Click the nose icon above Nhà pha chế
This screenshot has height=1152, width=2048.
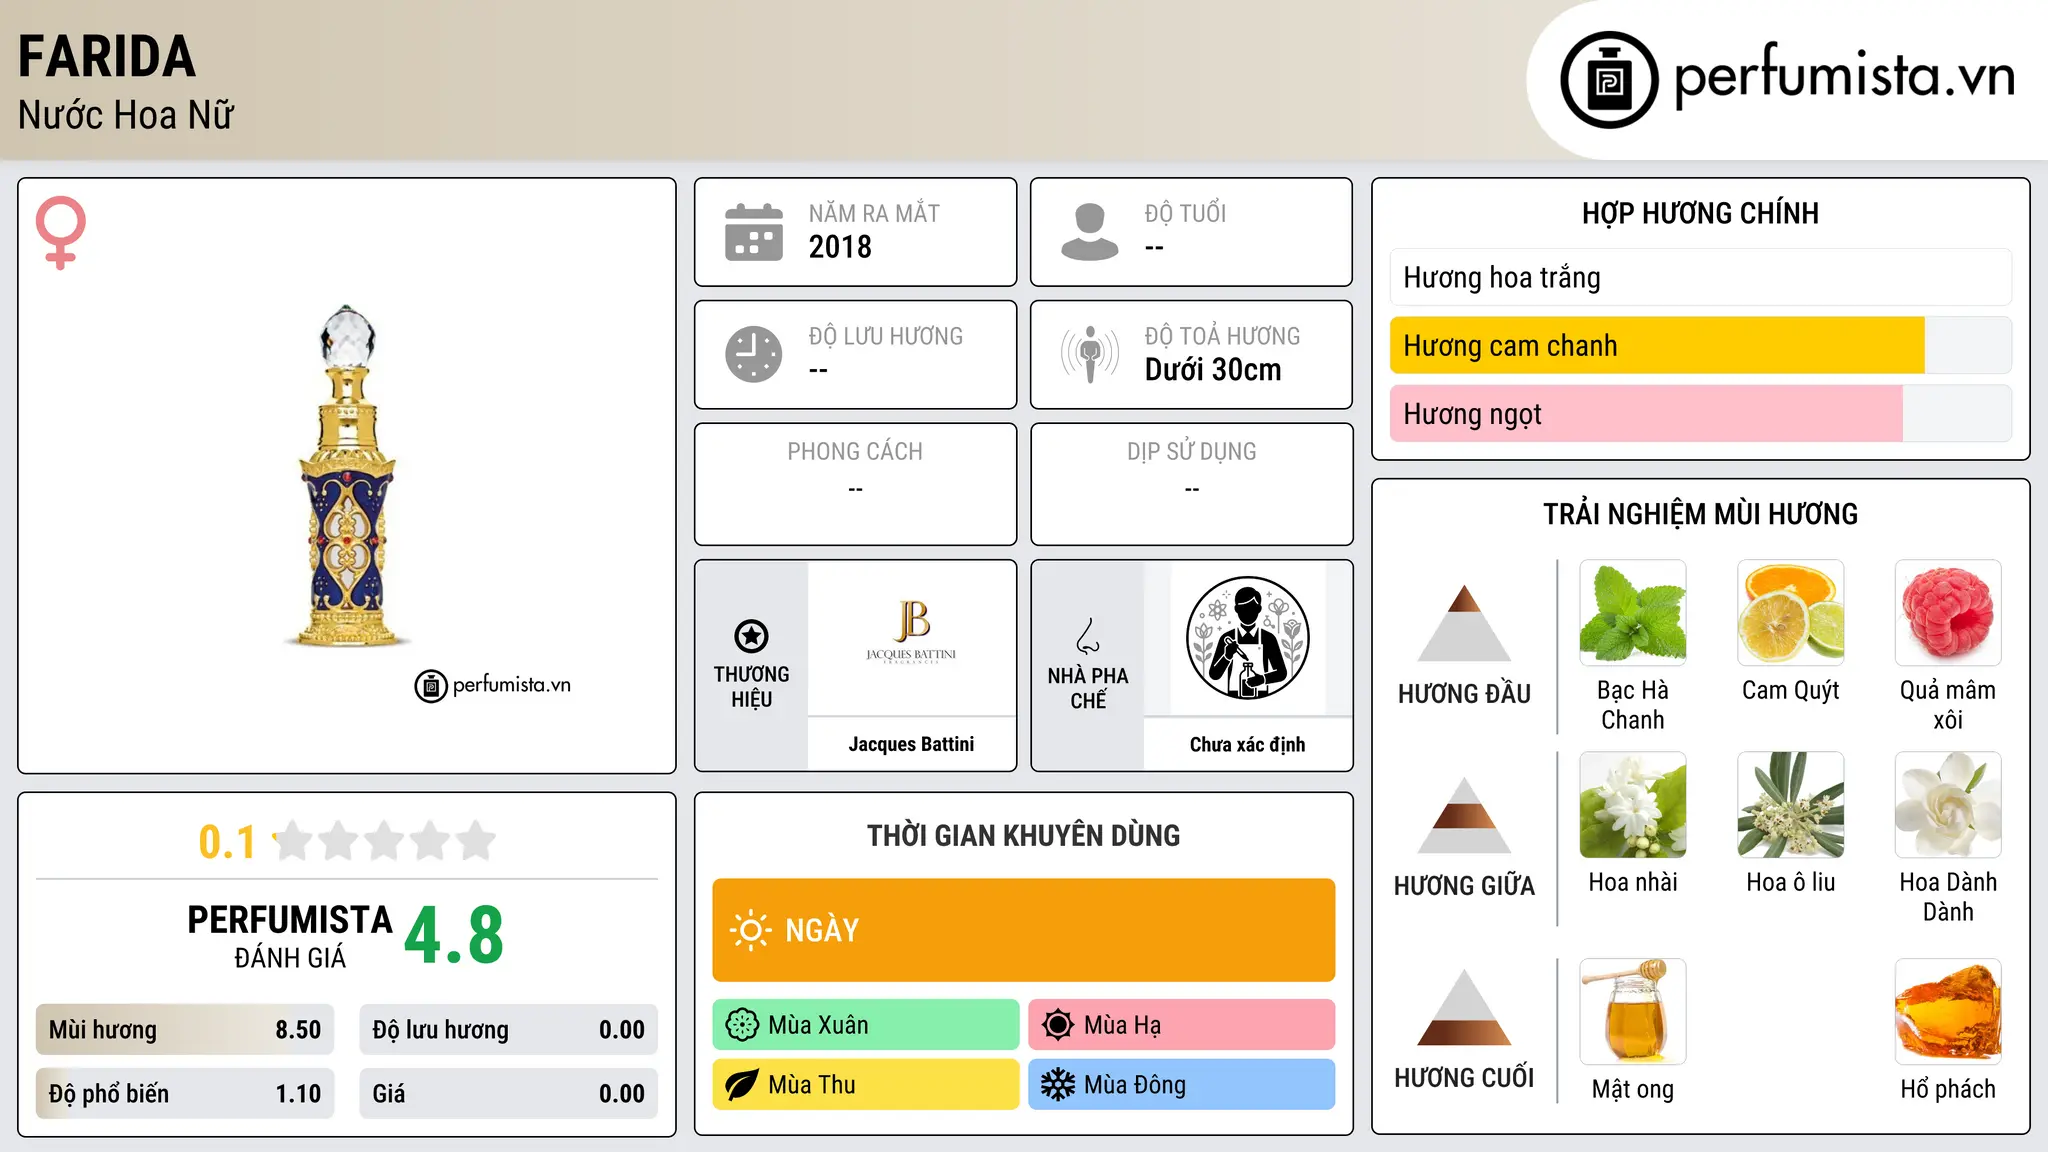tap(1088, 636)
